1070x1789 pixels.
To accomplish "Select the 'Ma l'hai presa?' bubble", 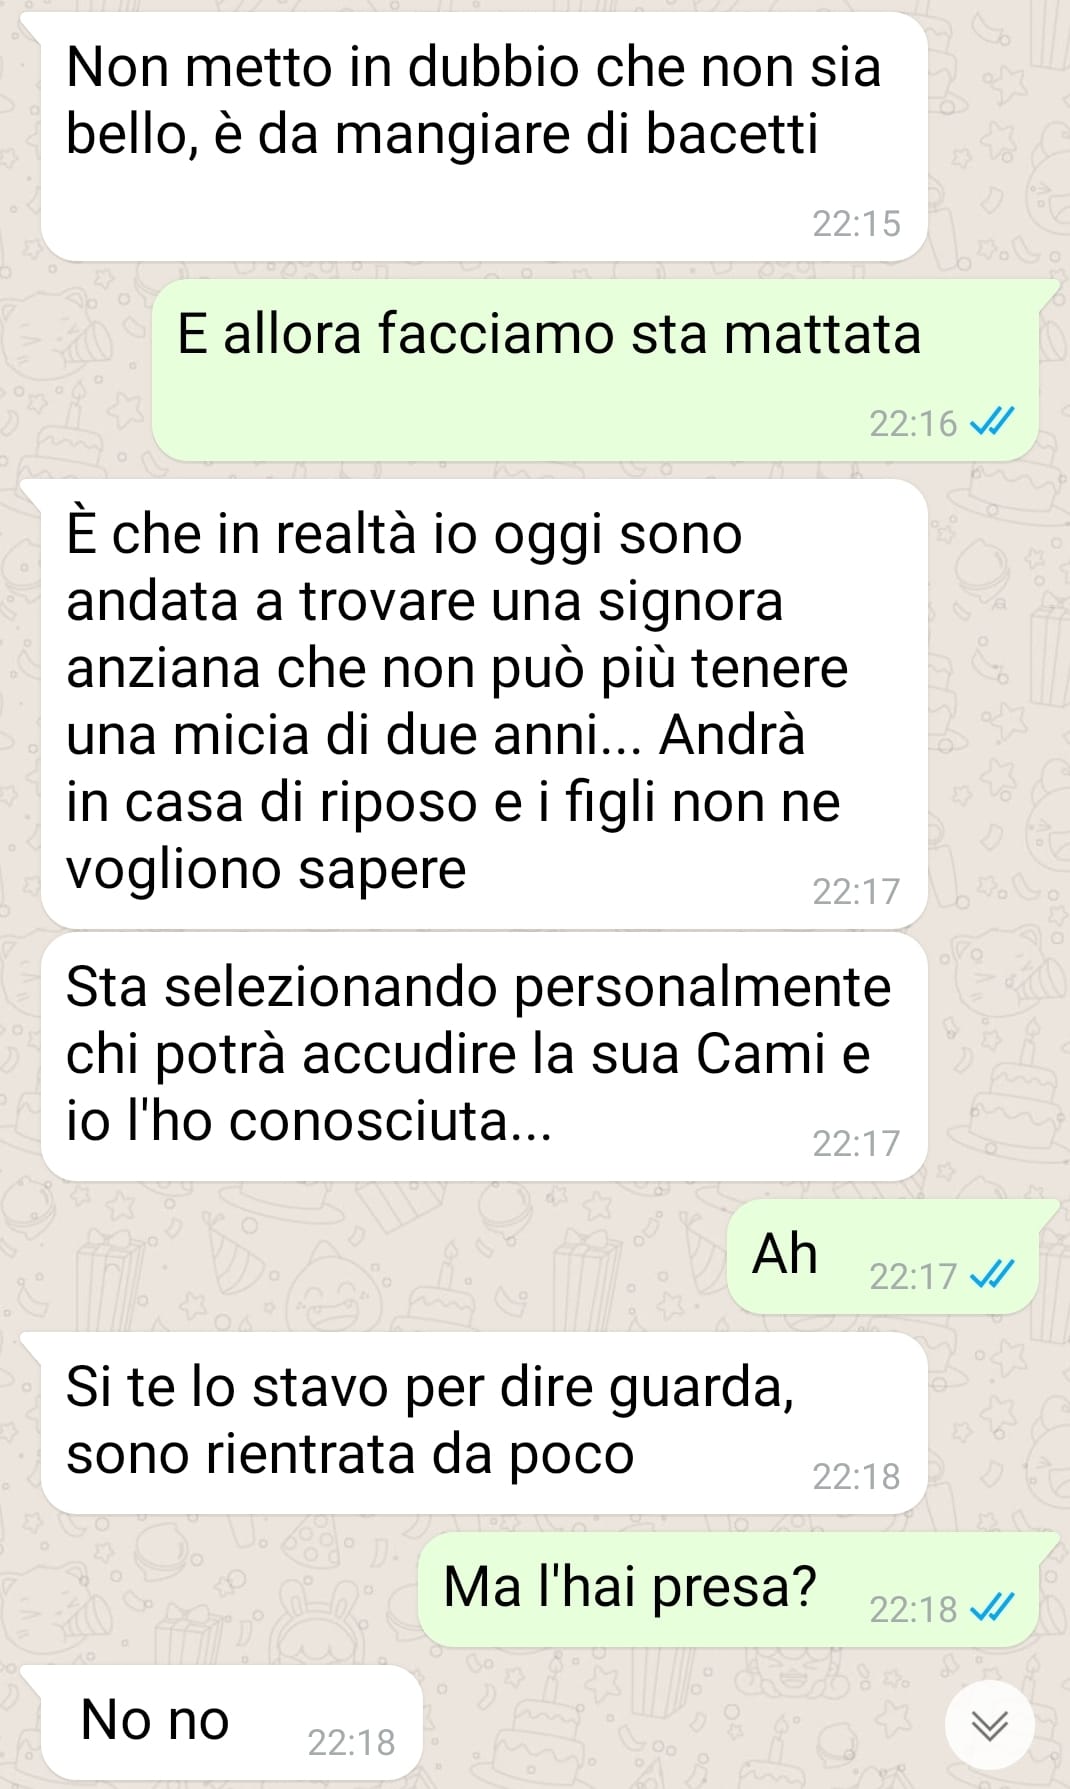I will [728, 1589].
